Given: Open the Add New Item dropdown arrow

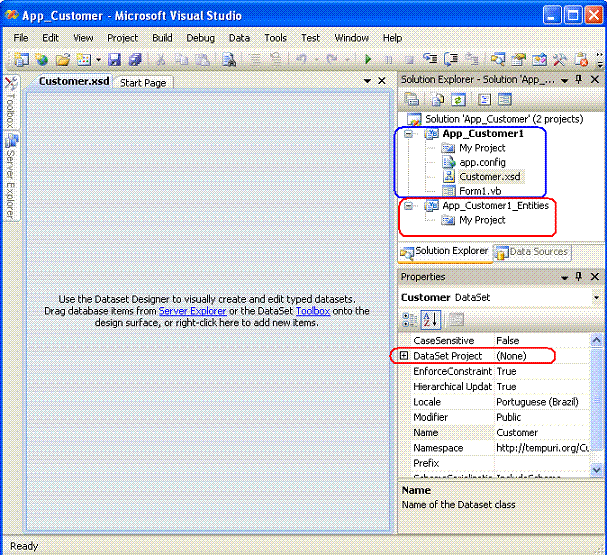Looking at the screenshot, I should pos(98,60).
